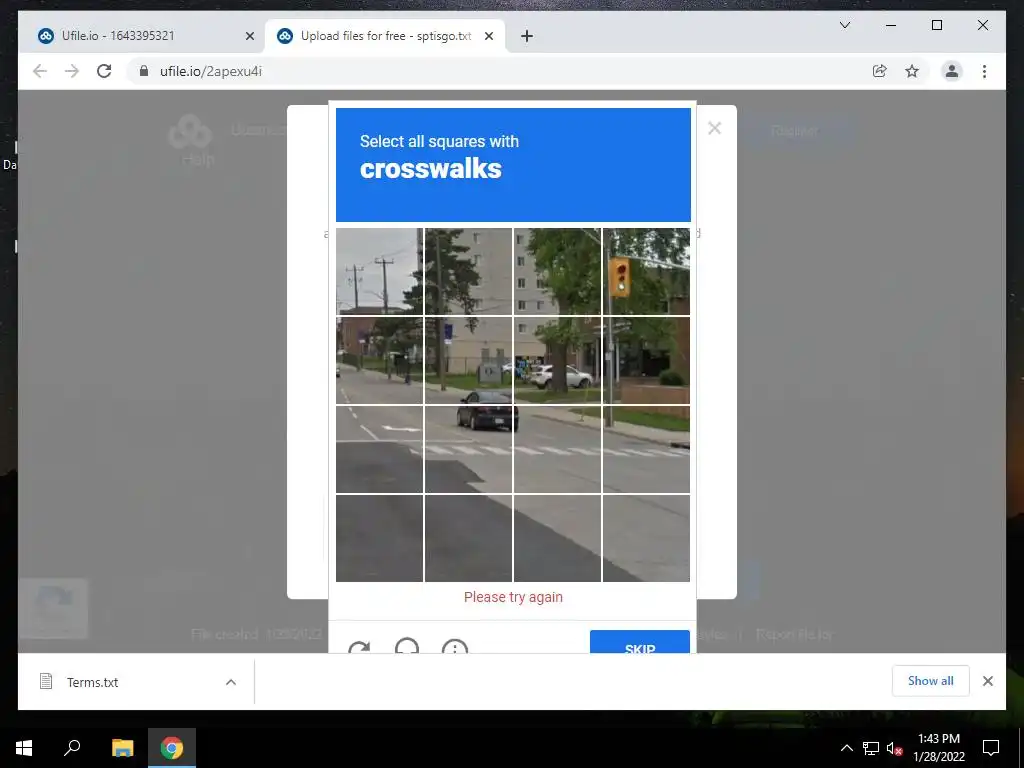Open the tab search chevron

click(844, 25)
